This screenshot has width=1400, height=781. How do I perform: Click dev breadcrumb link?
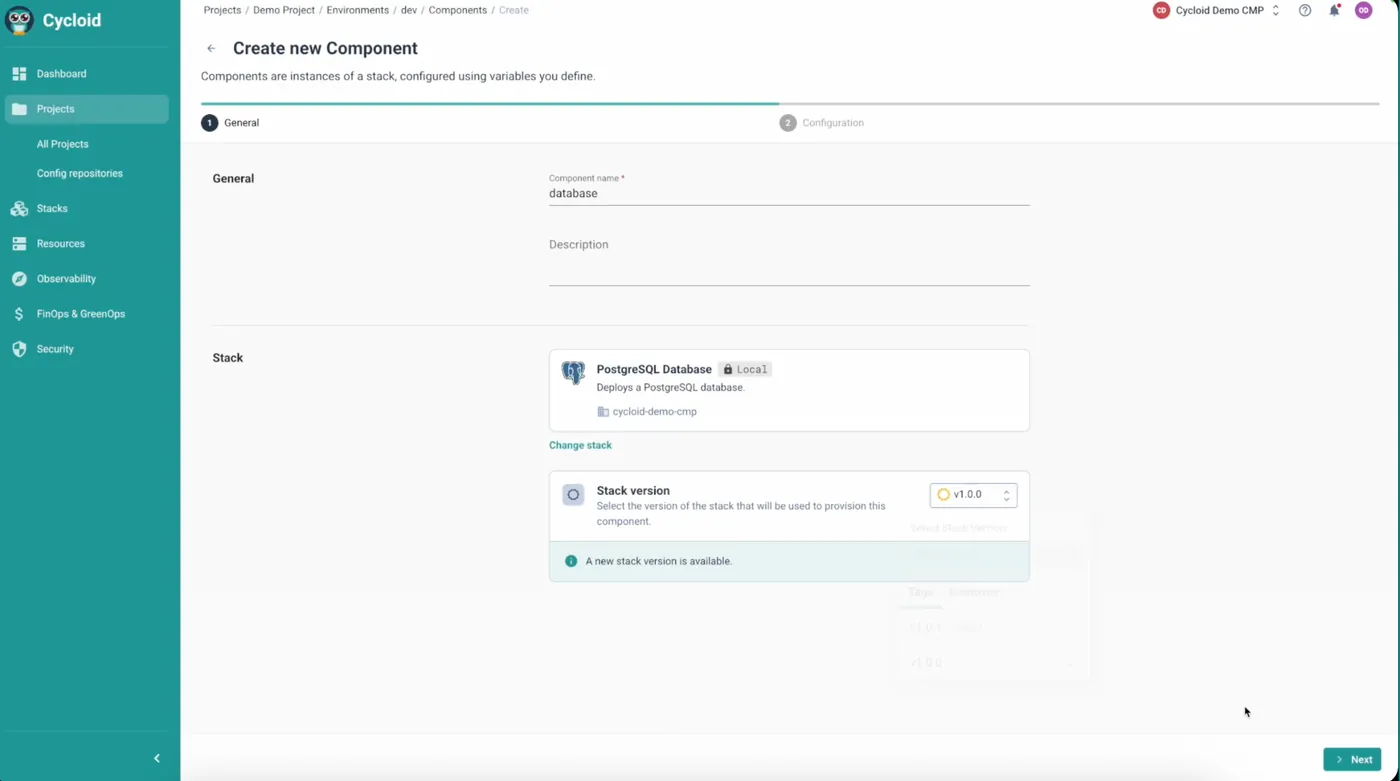tap(408, 10)
